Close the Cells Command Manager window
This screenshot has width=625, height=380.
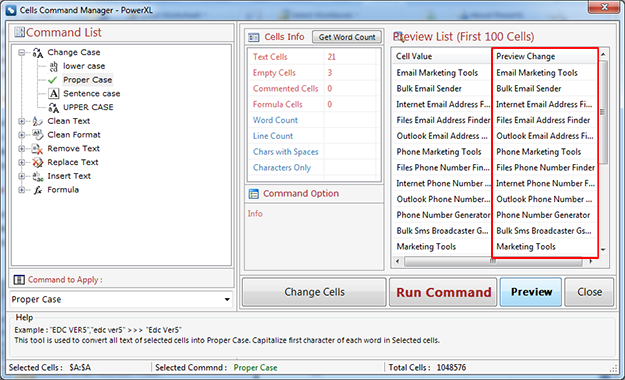click(603, 7)
